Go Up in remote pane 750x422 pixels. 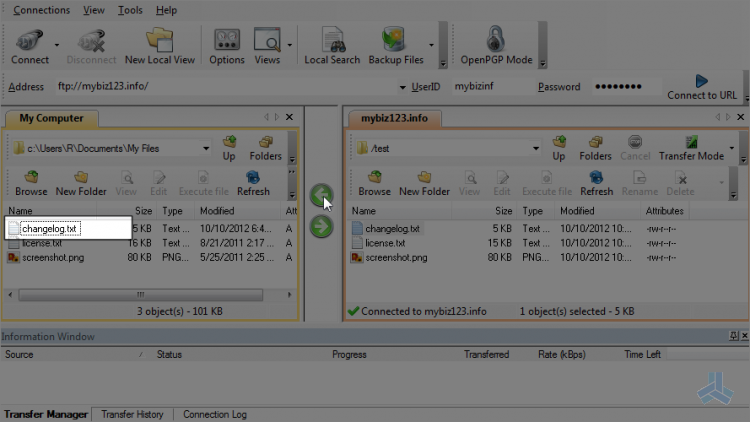pyautogui.click(x=559, y=148)
